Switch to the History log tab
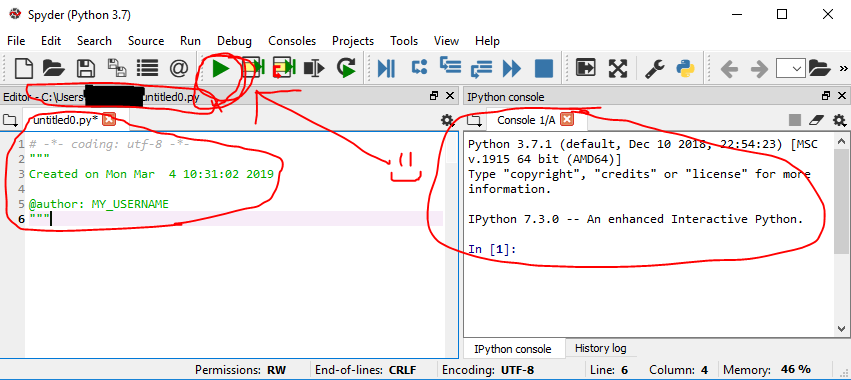This screenshot has height=380, width=851. click(600, 348)
